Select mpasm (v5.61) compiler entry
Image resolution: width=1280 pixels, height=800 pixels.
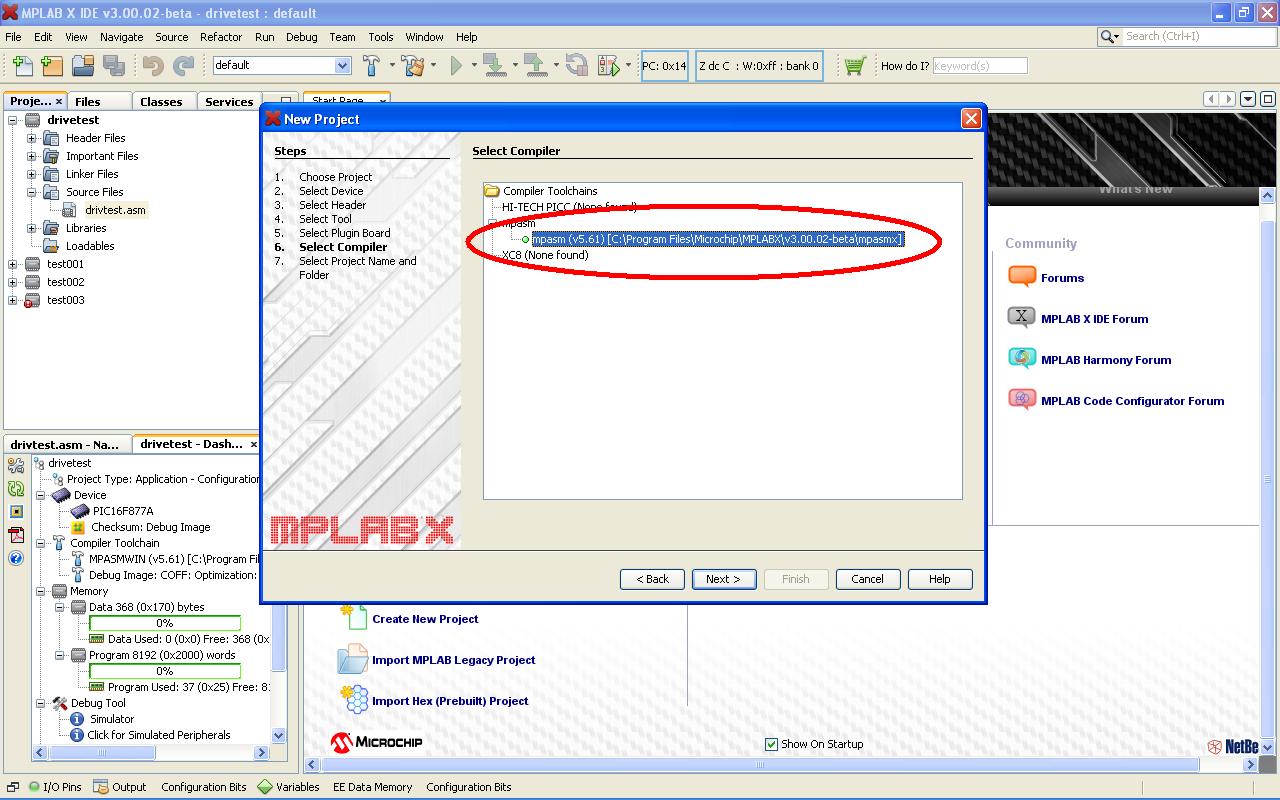point(717,239)
